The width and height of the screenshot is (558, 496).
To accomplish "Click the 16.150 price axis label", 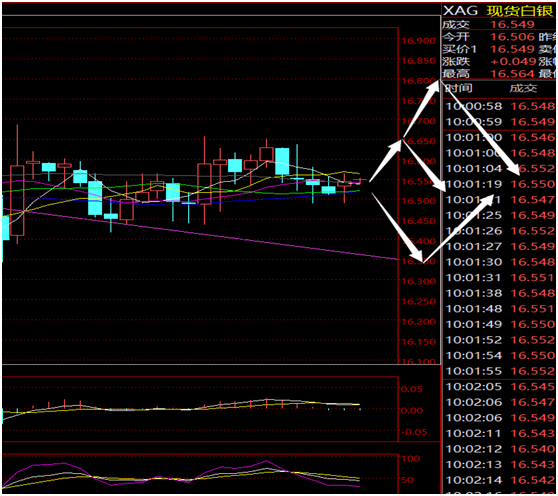I will coord(418,342).
